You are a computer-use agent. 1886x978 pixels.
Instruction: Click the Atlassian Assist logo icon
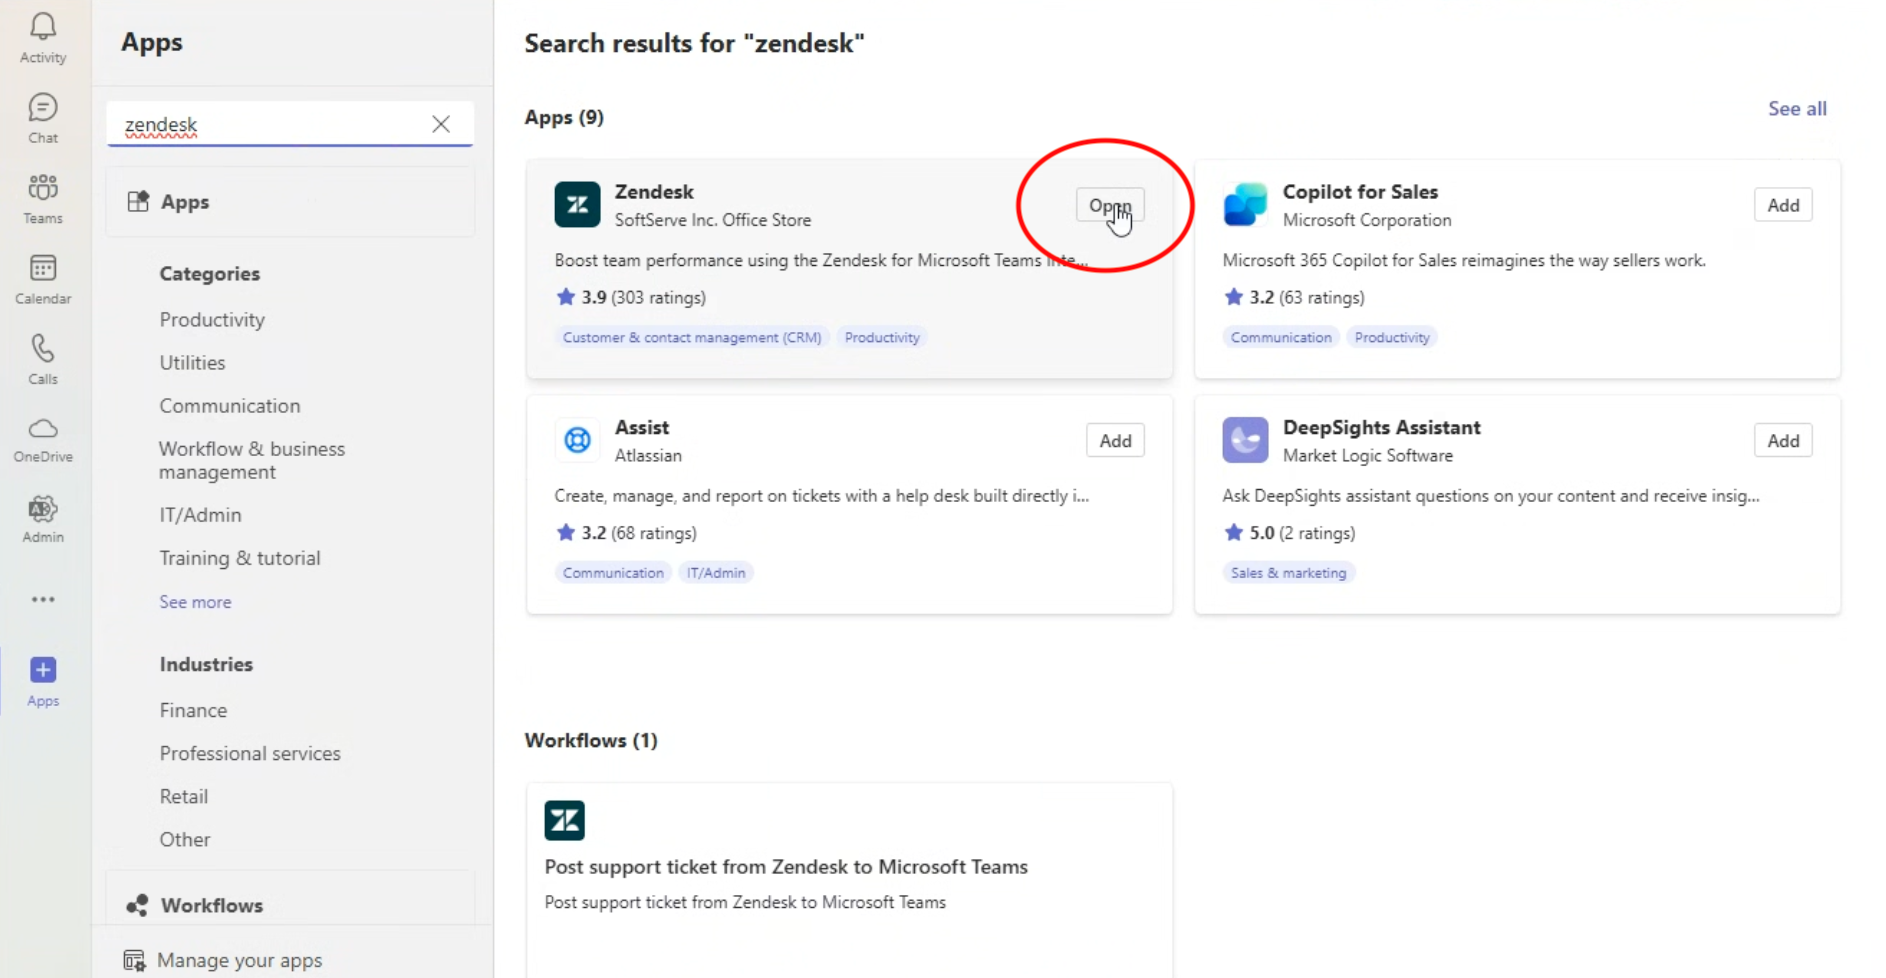(x=577, y=440)
